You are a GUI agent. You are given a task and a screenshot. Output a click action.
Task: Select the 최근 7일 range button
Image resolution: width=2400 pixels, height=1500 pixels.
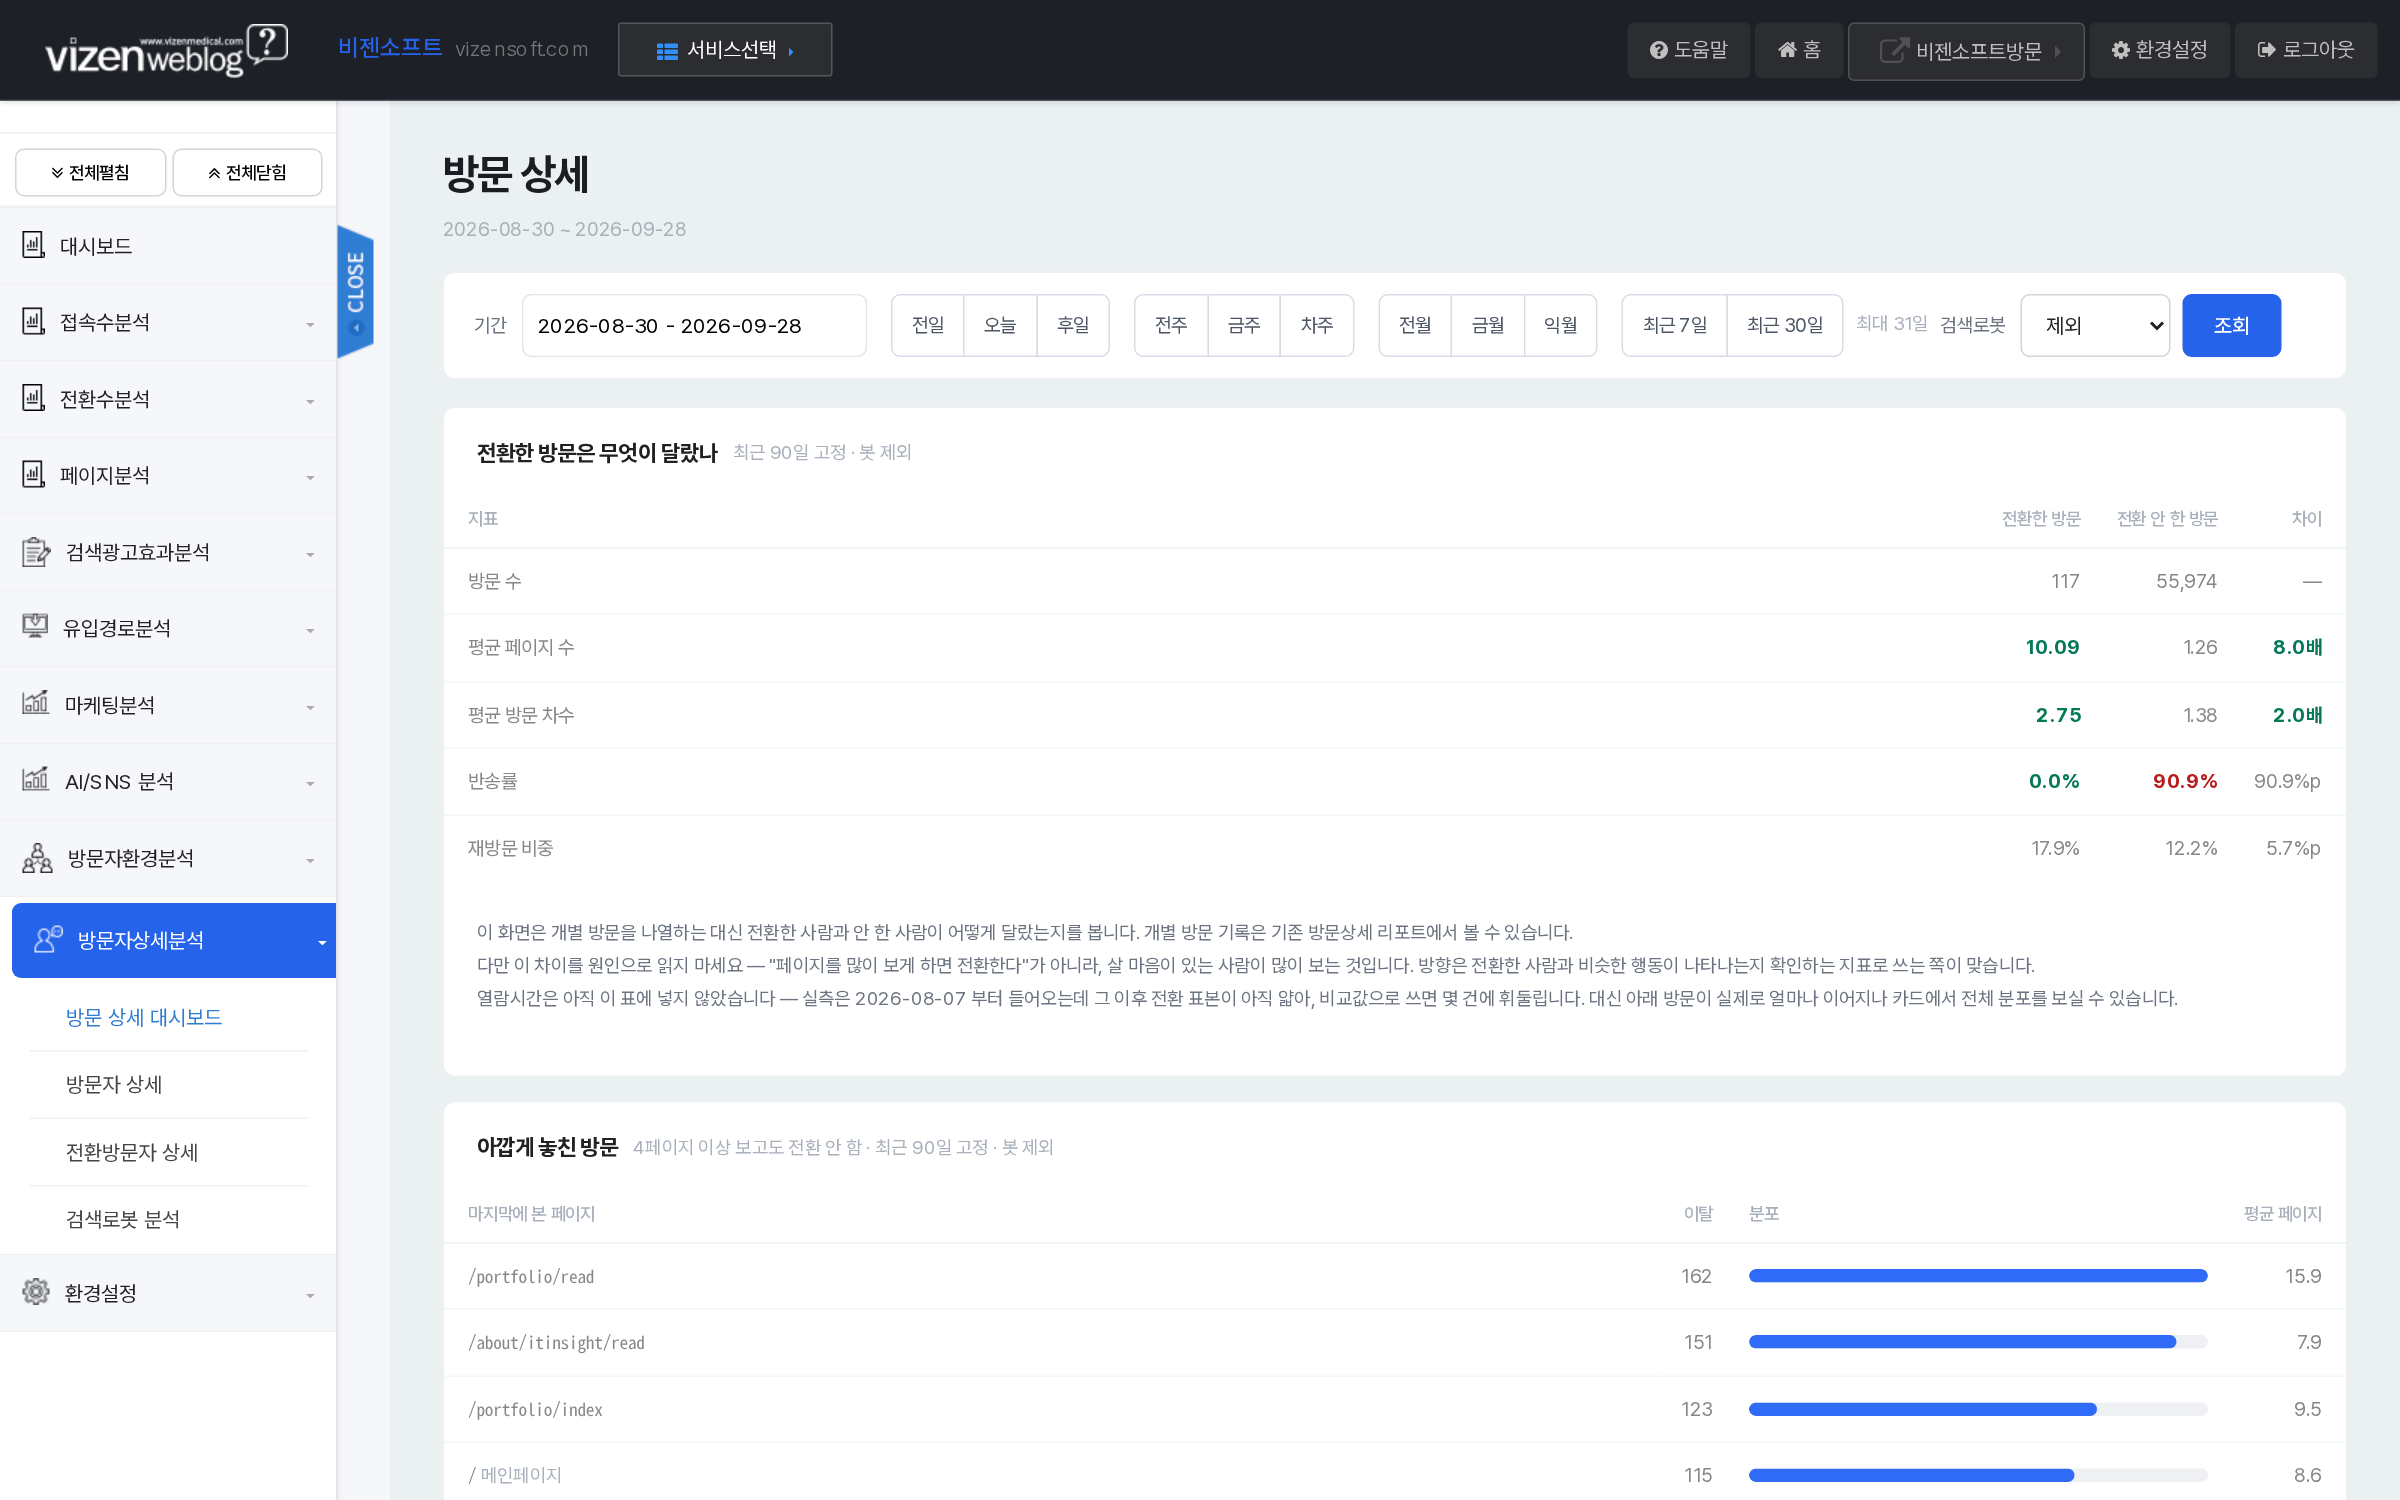click(1675, 325)
